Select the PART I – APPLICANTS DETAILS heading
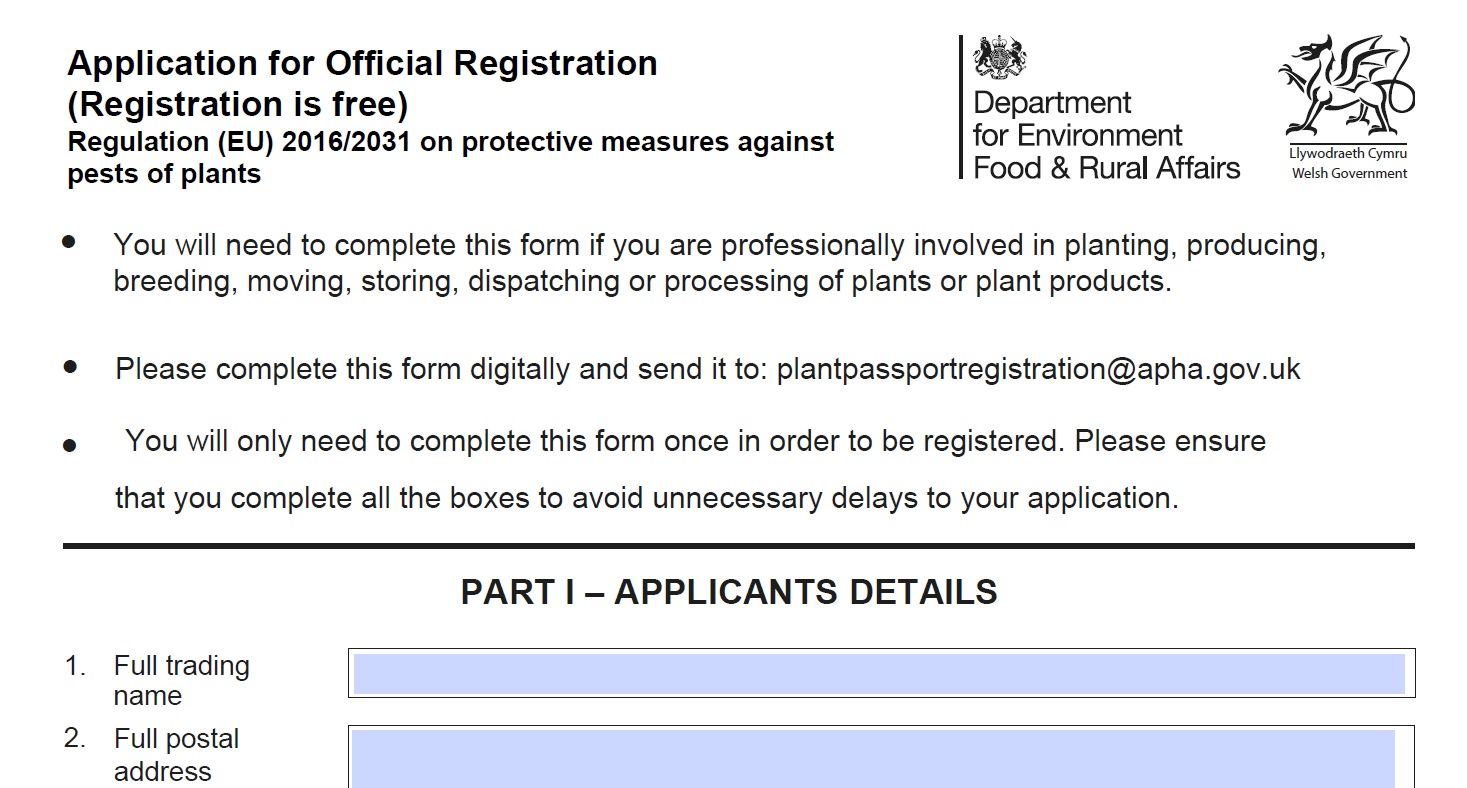 pyautogui.click(x=728, y=592)
